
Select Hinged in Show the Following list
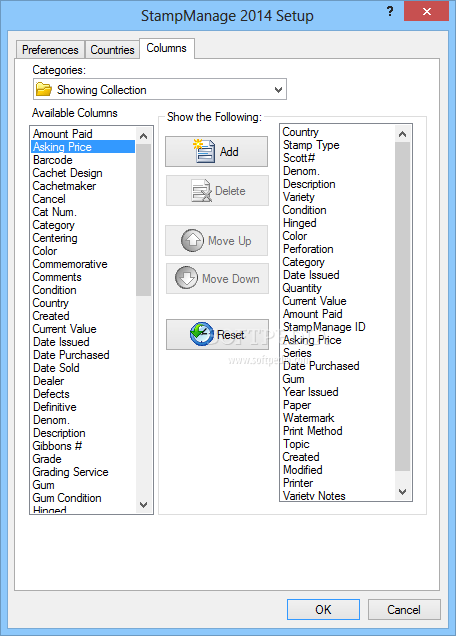point(338,223)
